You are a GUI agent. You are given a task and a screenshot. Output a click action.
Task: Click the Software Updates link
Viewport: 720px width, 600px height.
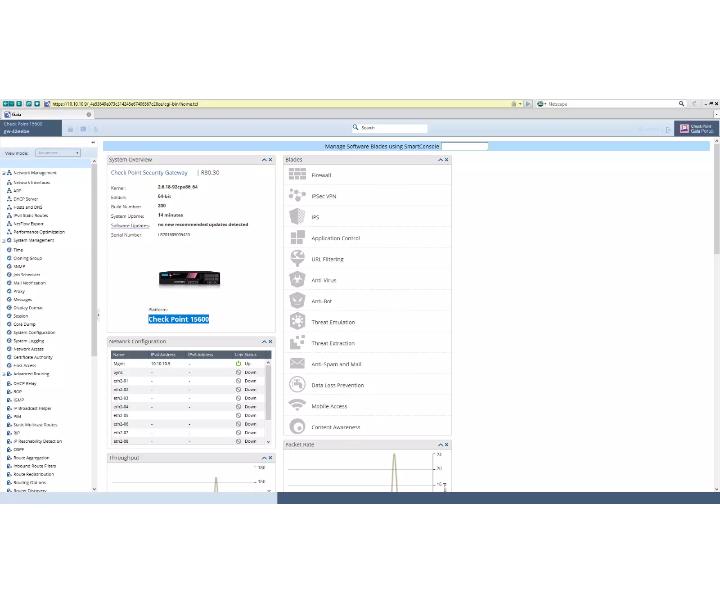tap(130, 225)
